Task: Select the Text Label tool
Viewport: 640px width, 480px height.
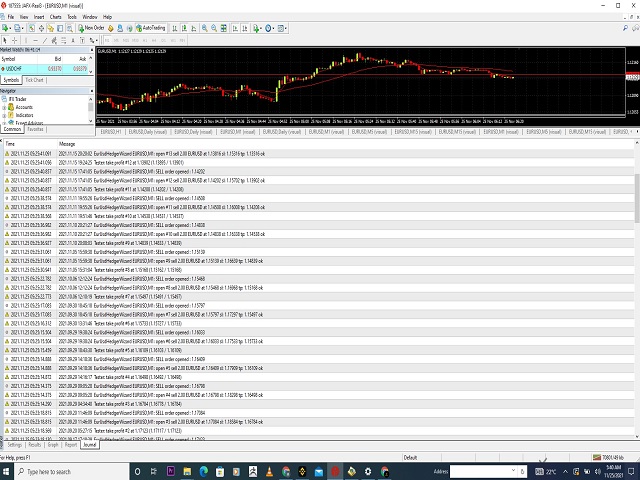Action: tap(82, 40)
